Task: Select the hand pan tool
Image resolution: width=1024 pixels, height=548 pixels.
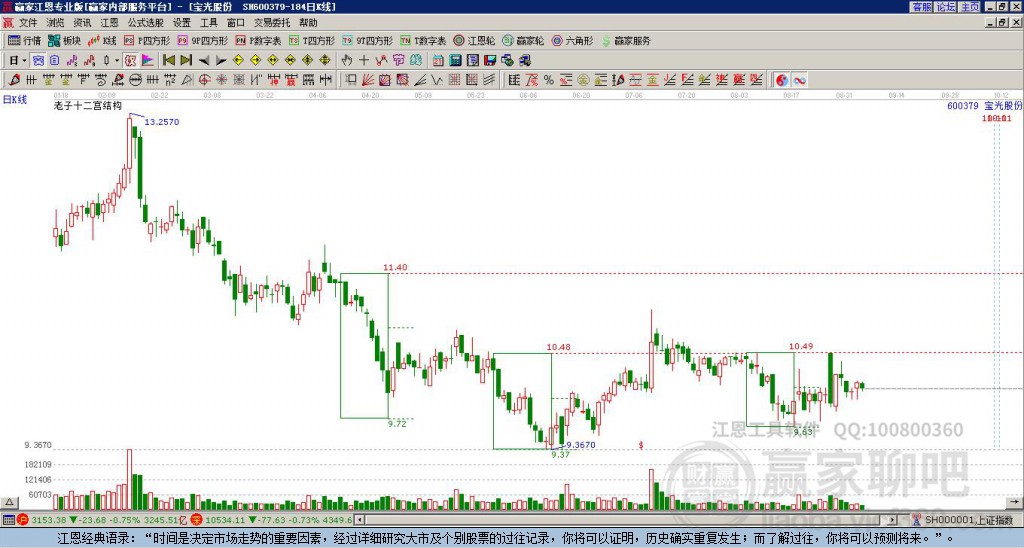Action: (x=347, y=61)
